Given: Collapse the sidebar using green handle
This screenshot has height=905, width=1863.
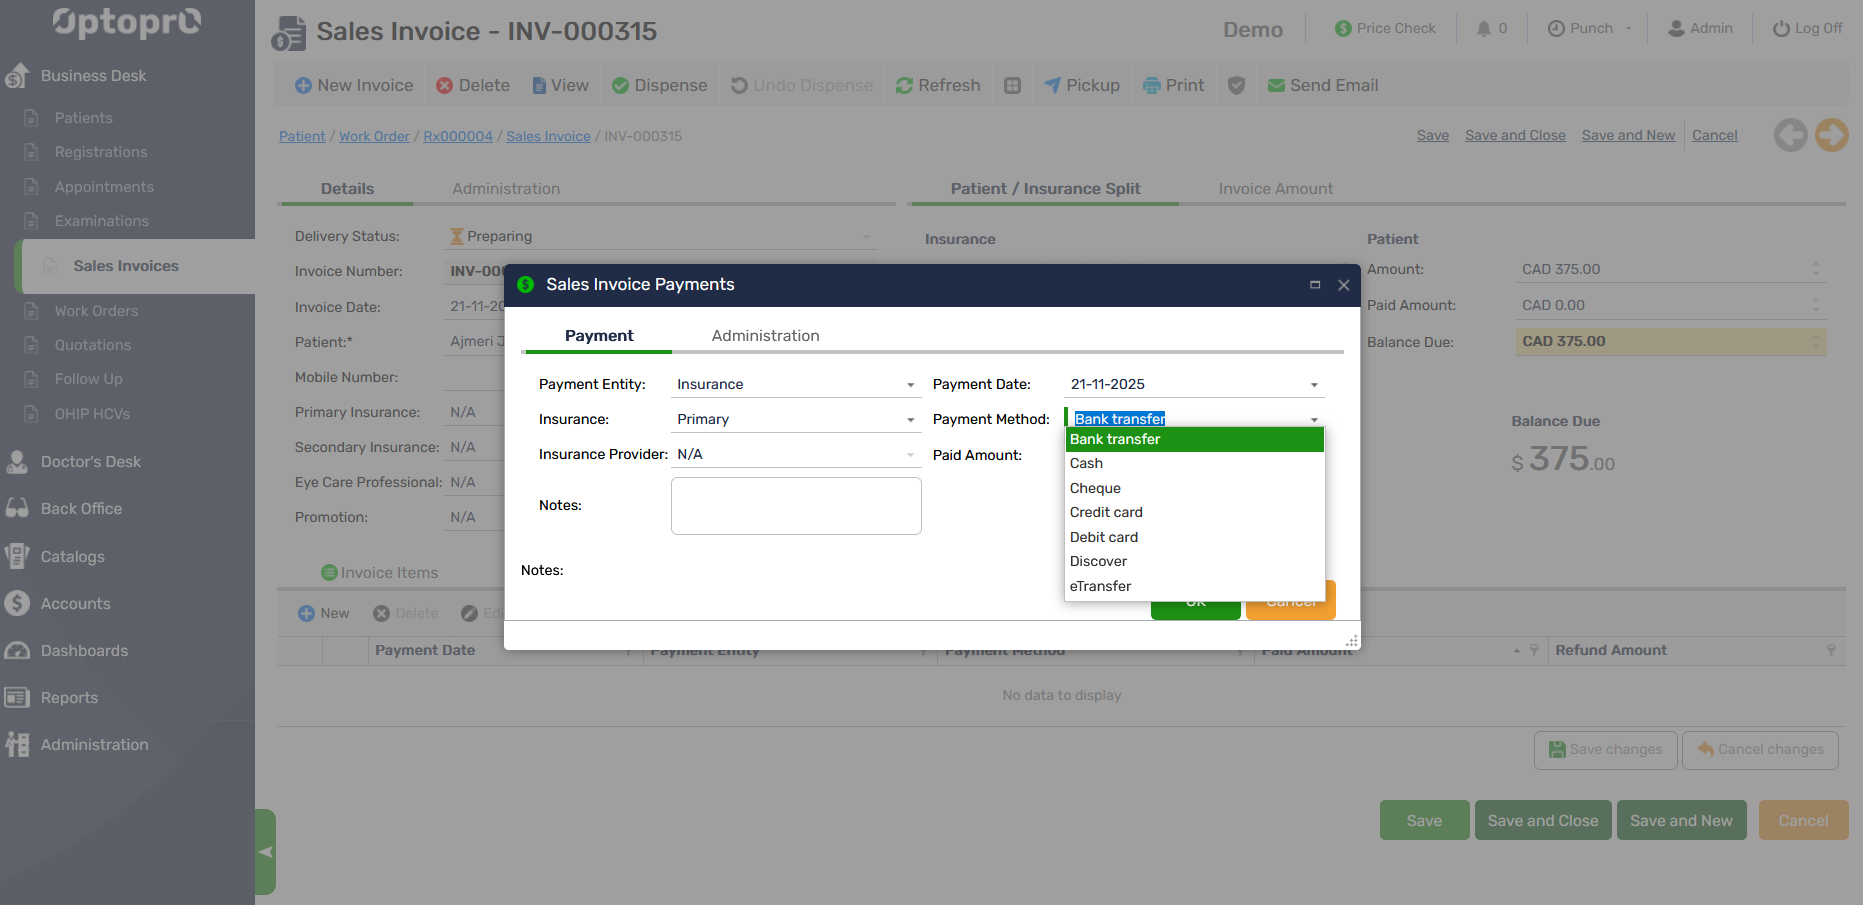Looking at the screenshot, I should coord(265,852).
